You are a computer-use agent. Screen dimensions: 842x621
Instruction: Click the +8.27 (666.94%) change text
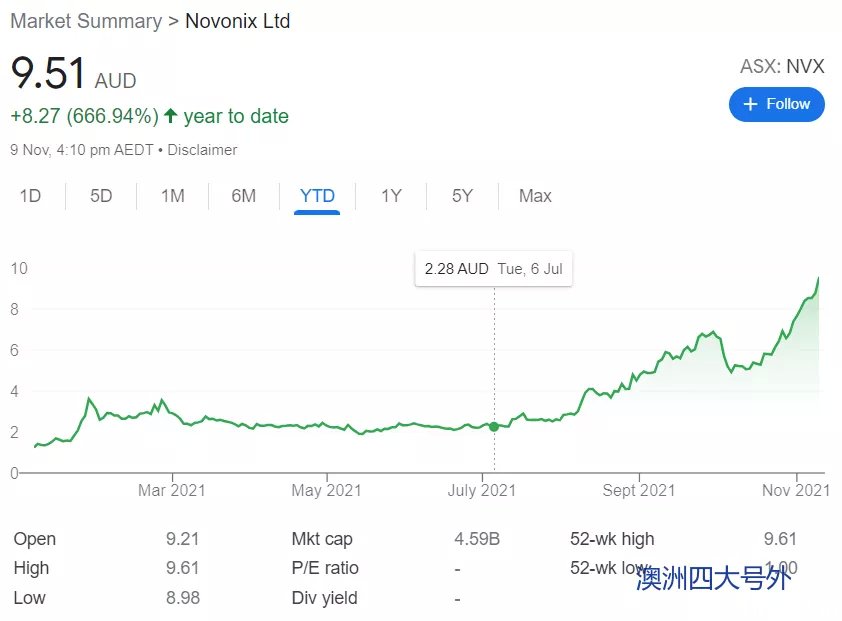click(85, 116)
